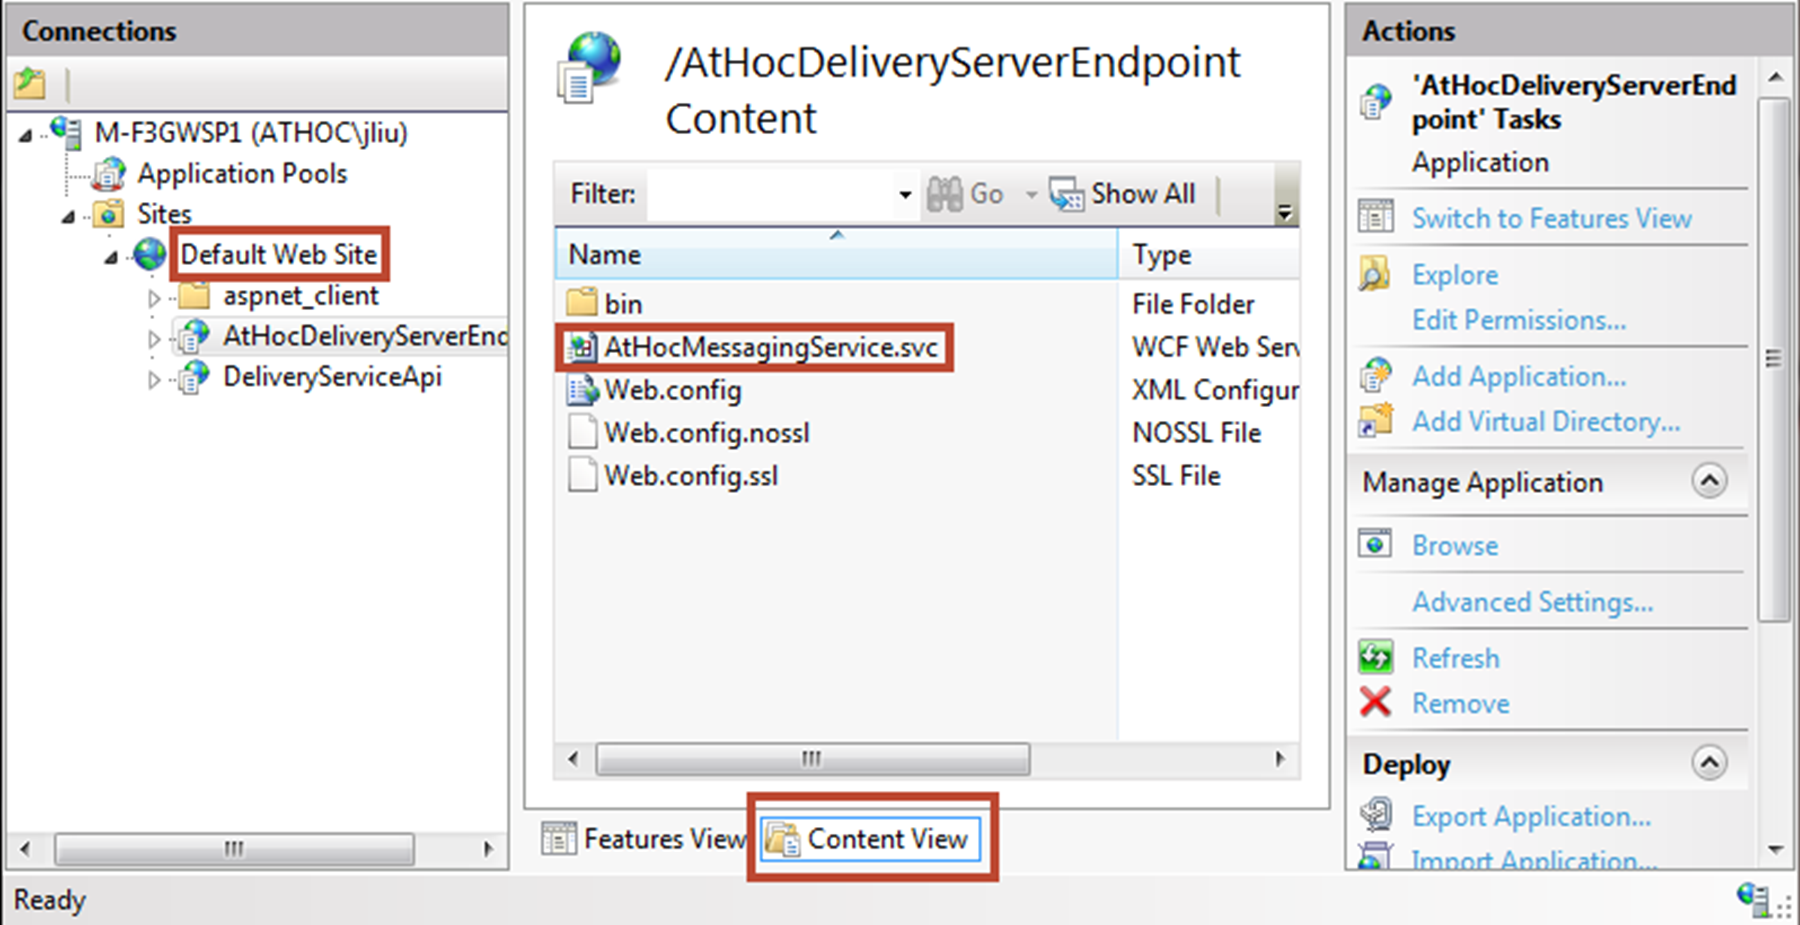Click the Default Web Site globe icon
1800x925 pixels.
point(150,254)
